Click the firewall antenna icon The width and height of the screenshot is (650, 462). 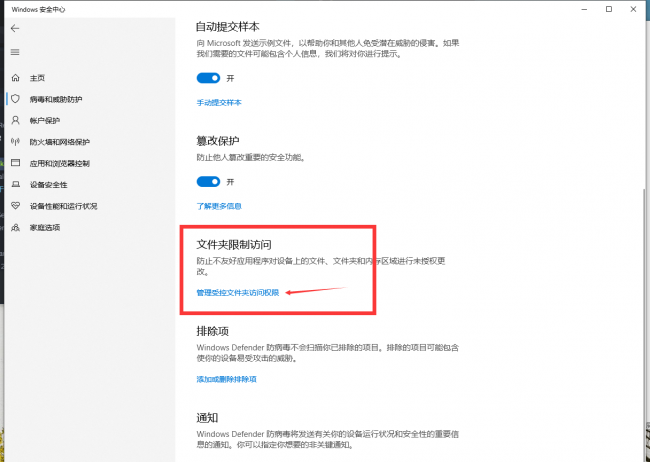point(15,142)
